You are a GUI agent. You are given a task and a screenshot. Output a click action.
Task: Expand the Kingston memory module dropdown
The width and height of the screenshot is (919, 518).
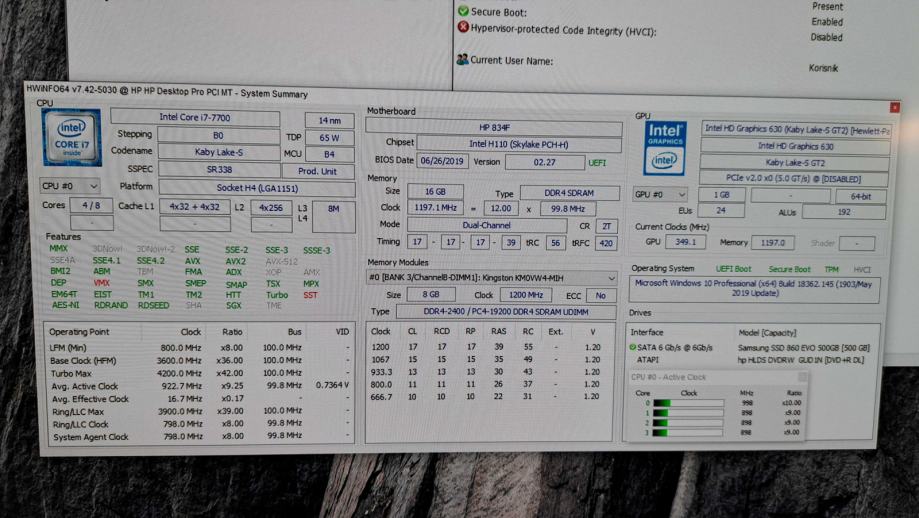point(611,278)
